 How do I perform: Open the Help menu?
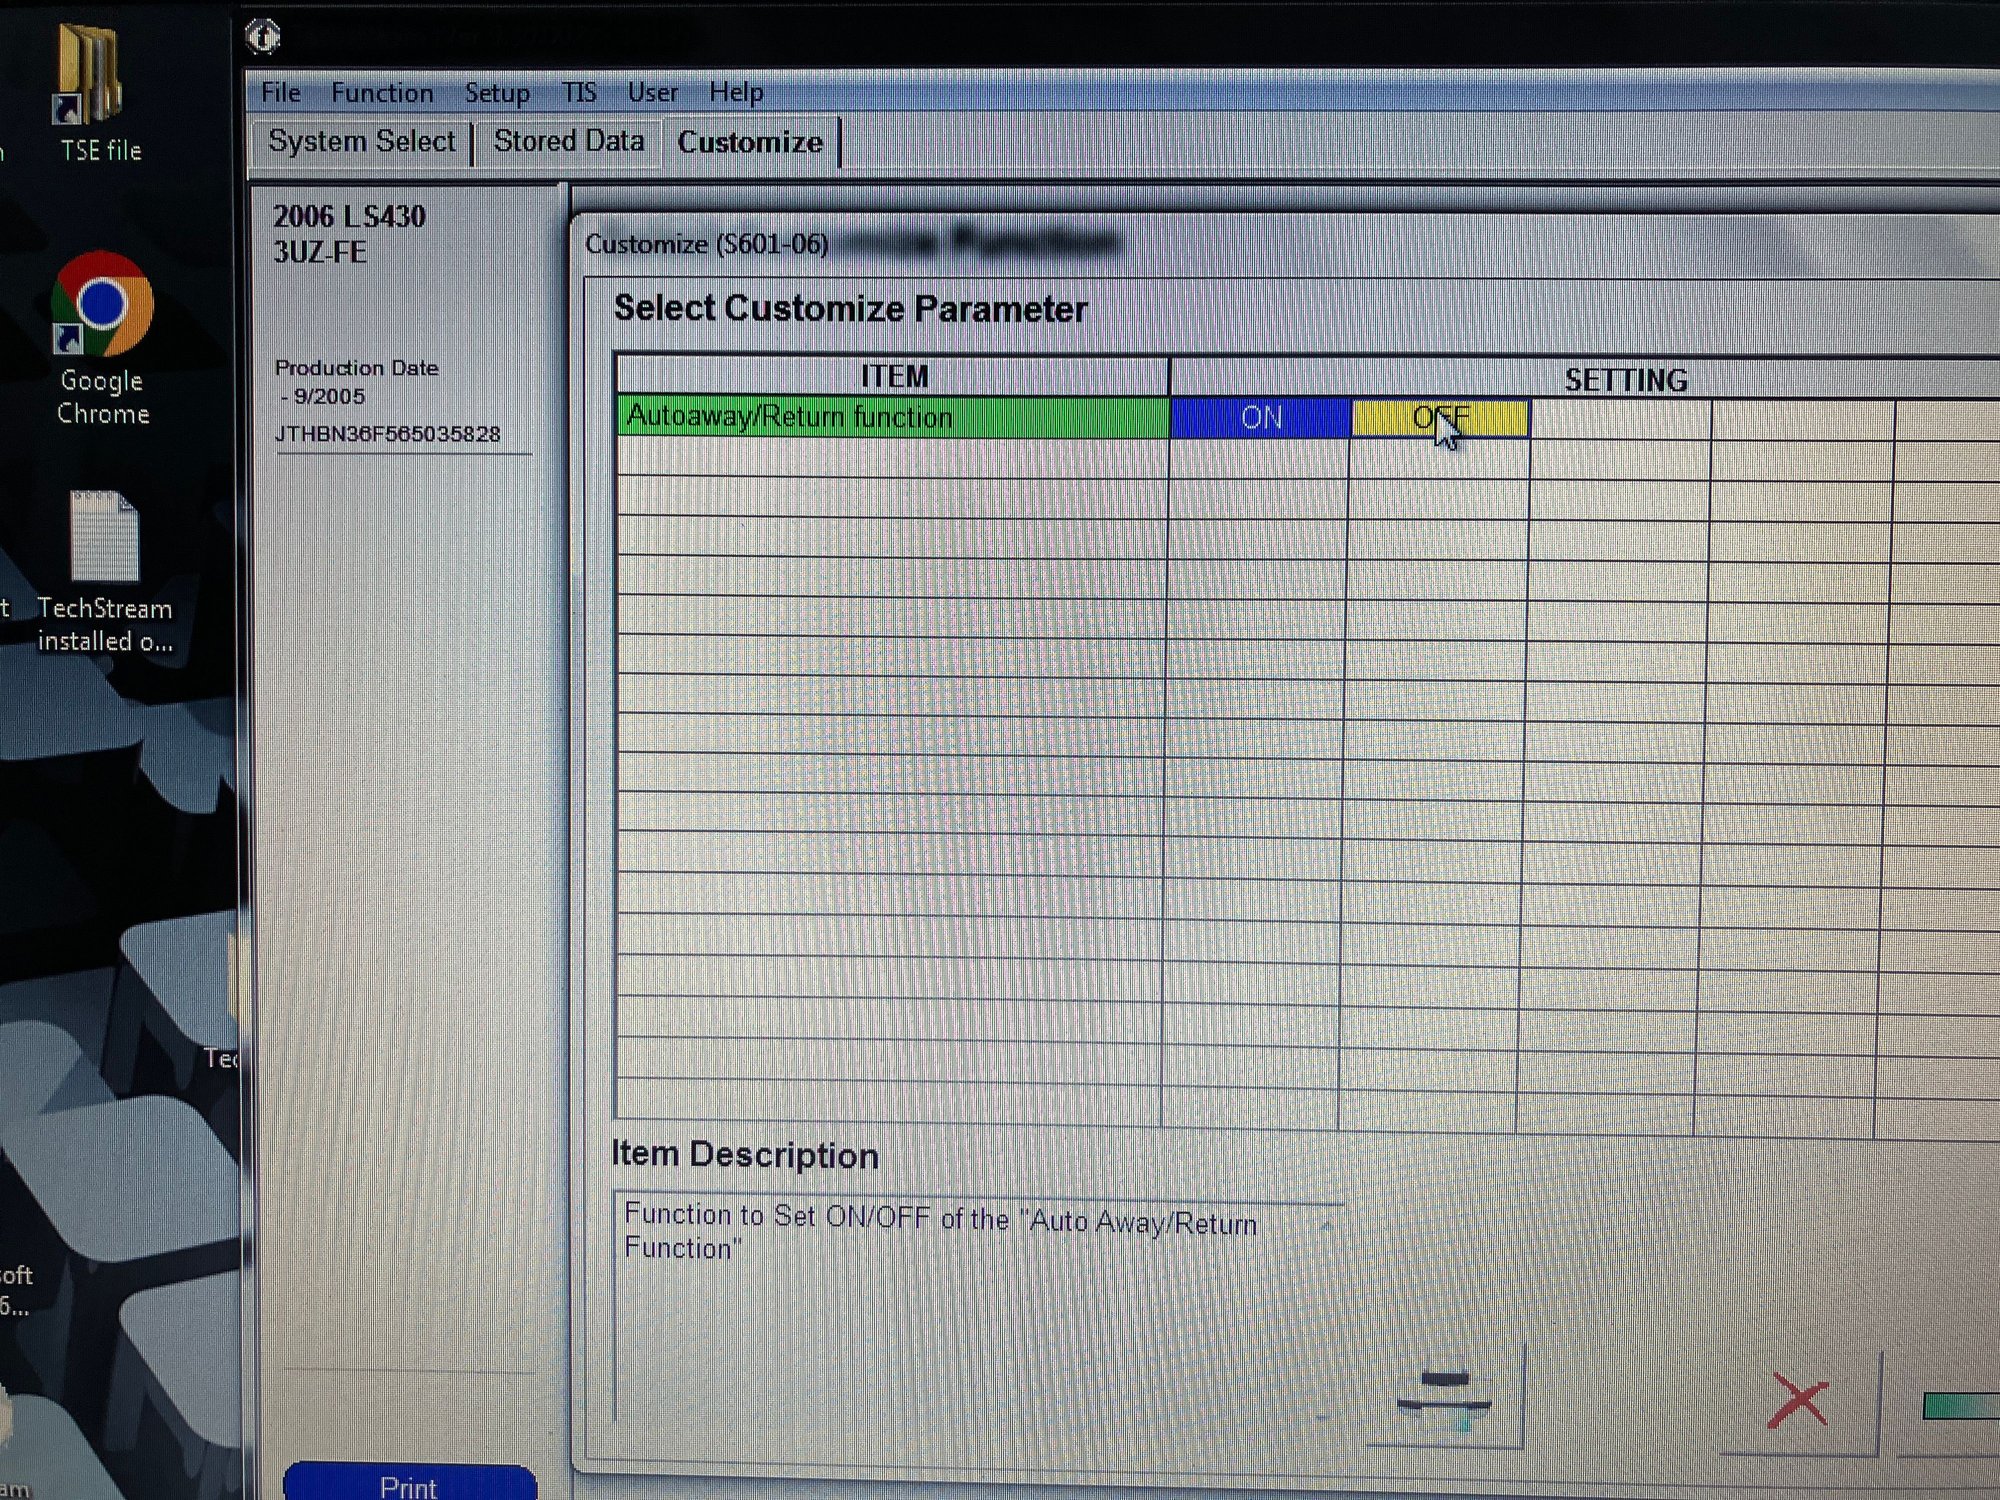[736, 93]
